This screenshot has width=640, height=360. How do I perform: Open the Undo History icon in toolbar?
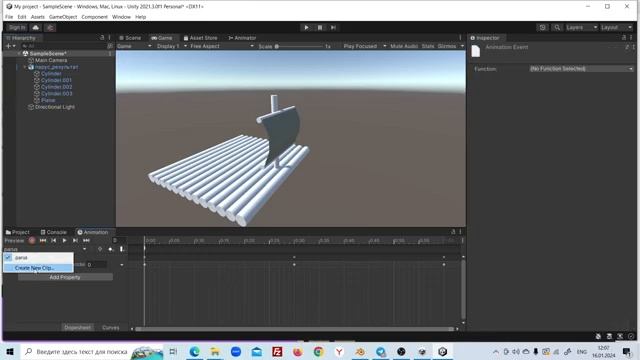[x=542, y=27]
